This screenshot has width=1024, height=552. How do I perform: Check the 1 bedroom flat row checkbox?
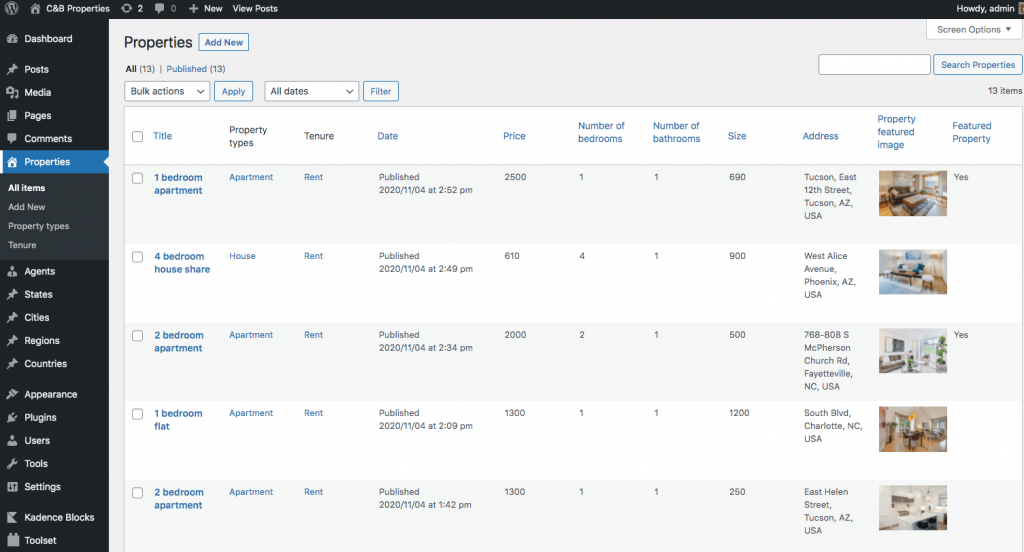(x=137, y=414)
